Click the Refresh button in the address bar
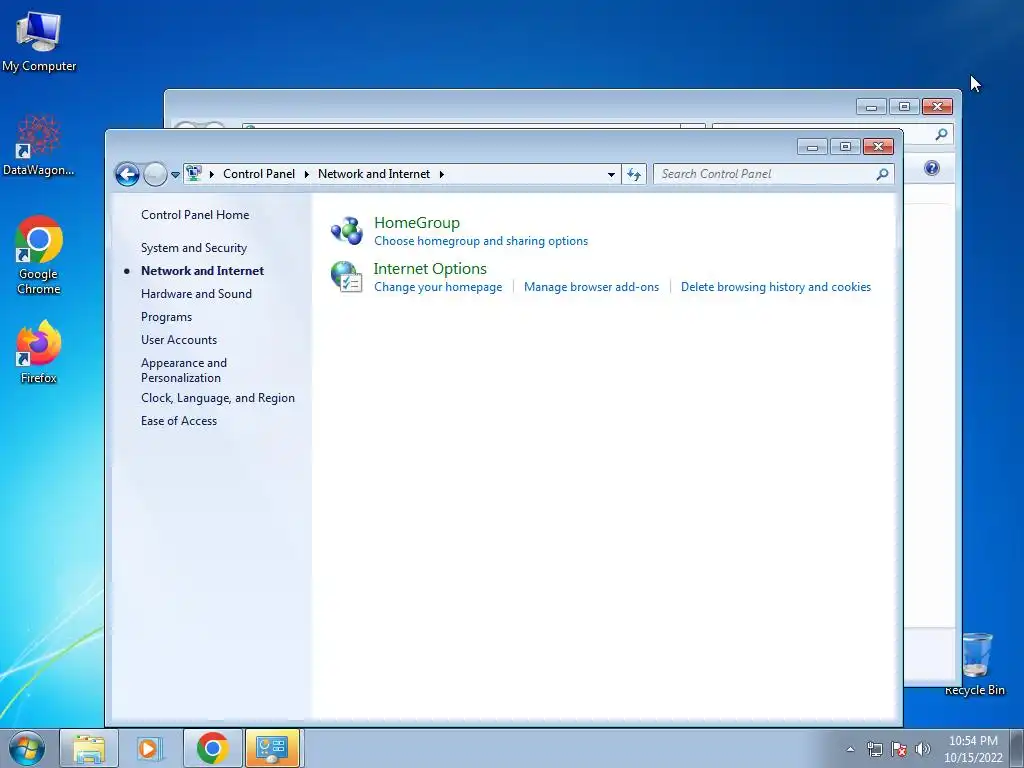This screenshot has height=768, width=1024. (633, 174)
